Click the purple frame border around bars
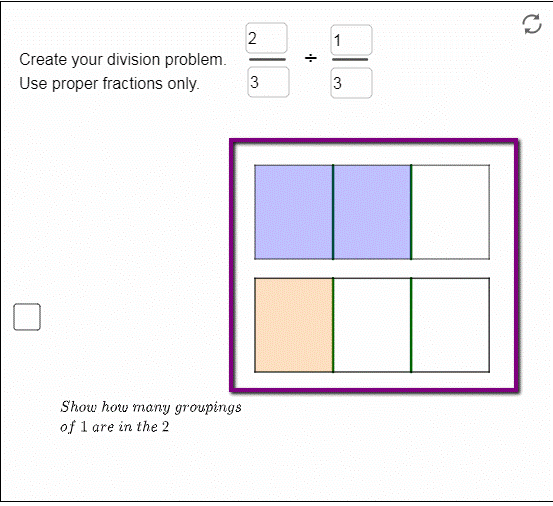Image resolution: width=553 pixels, height=506 pixels. pos(374,141)
